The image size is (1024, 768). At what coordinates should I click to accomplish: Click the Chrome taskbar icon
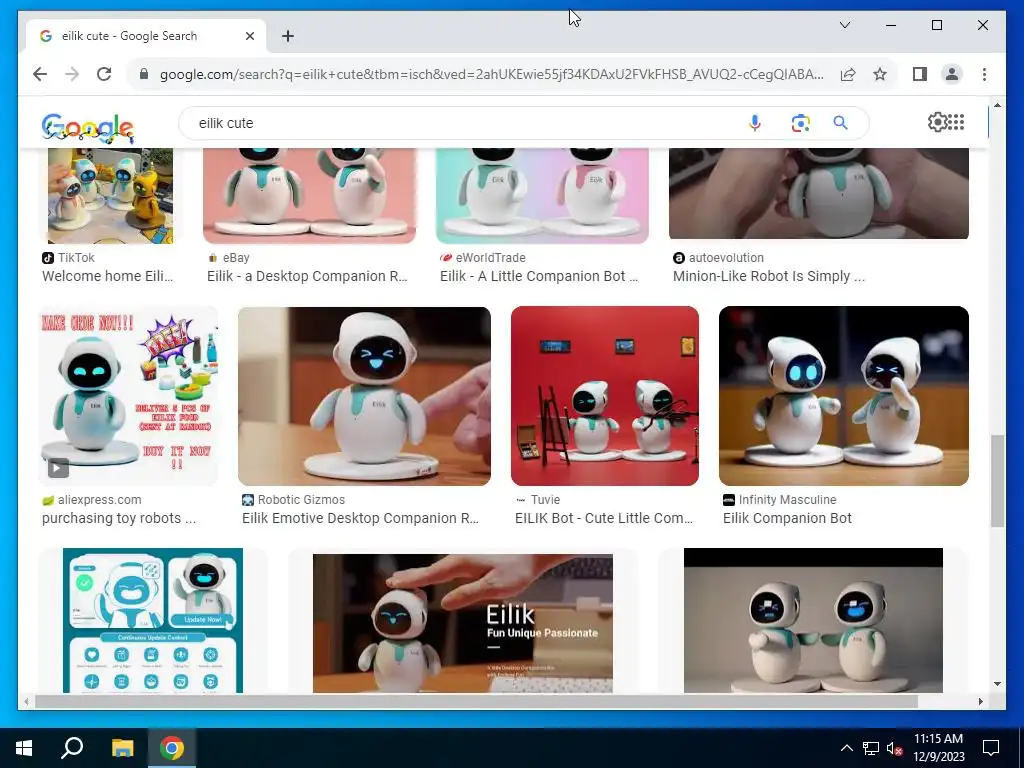tap(172, 748)
